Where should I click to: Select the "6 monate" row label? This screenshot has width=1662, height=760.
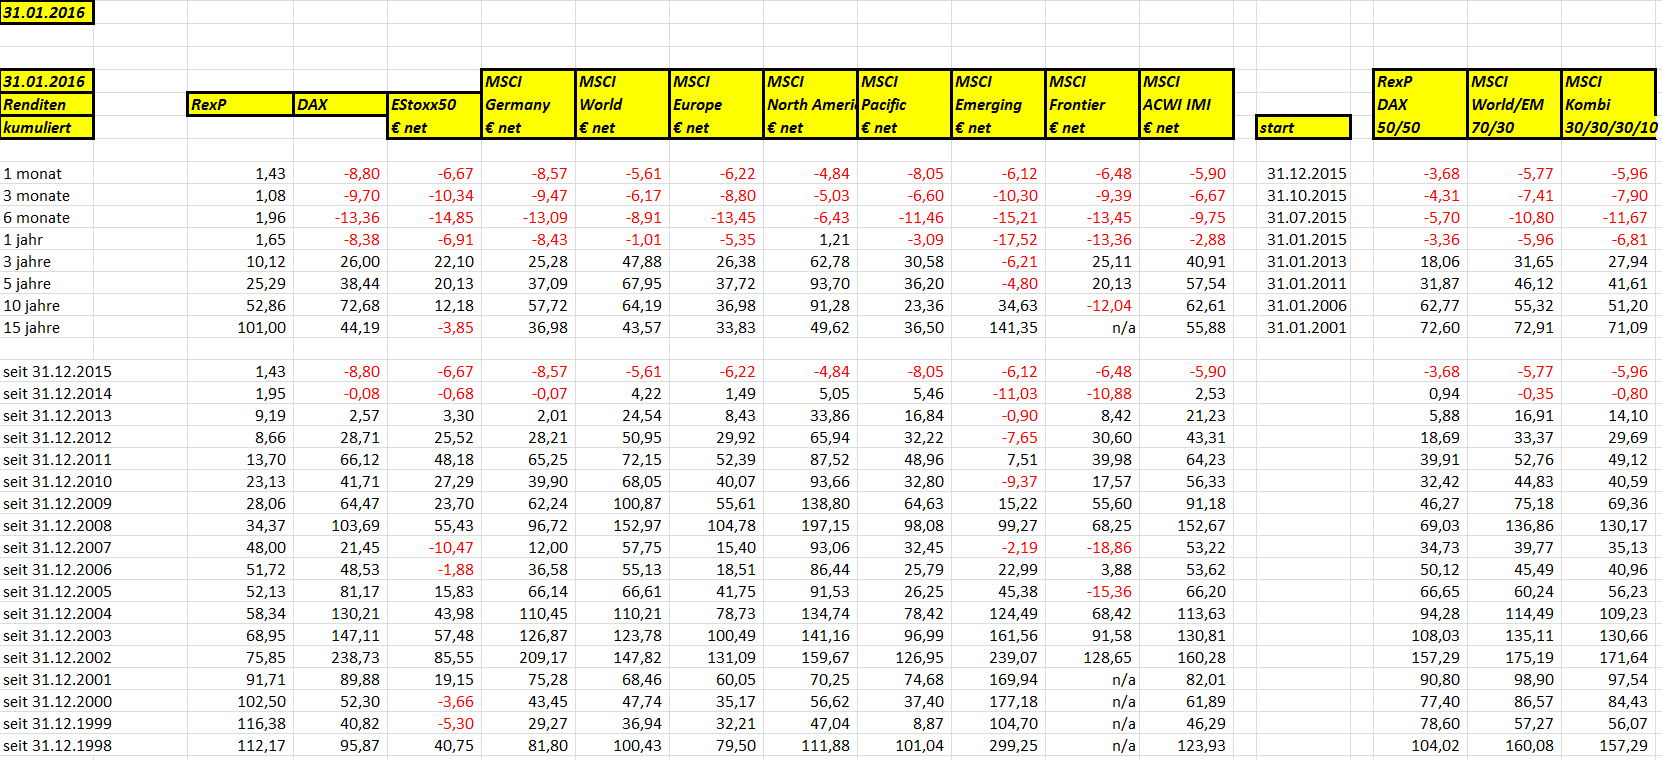pos(36,218)
